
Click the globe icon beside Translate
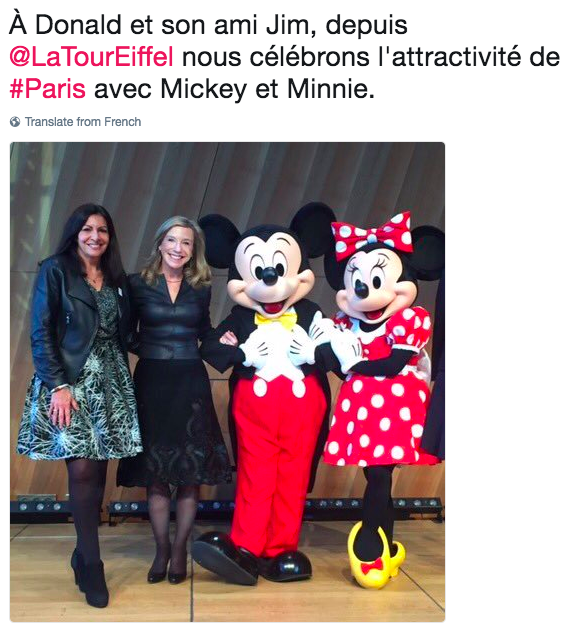point(15,122)
